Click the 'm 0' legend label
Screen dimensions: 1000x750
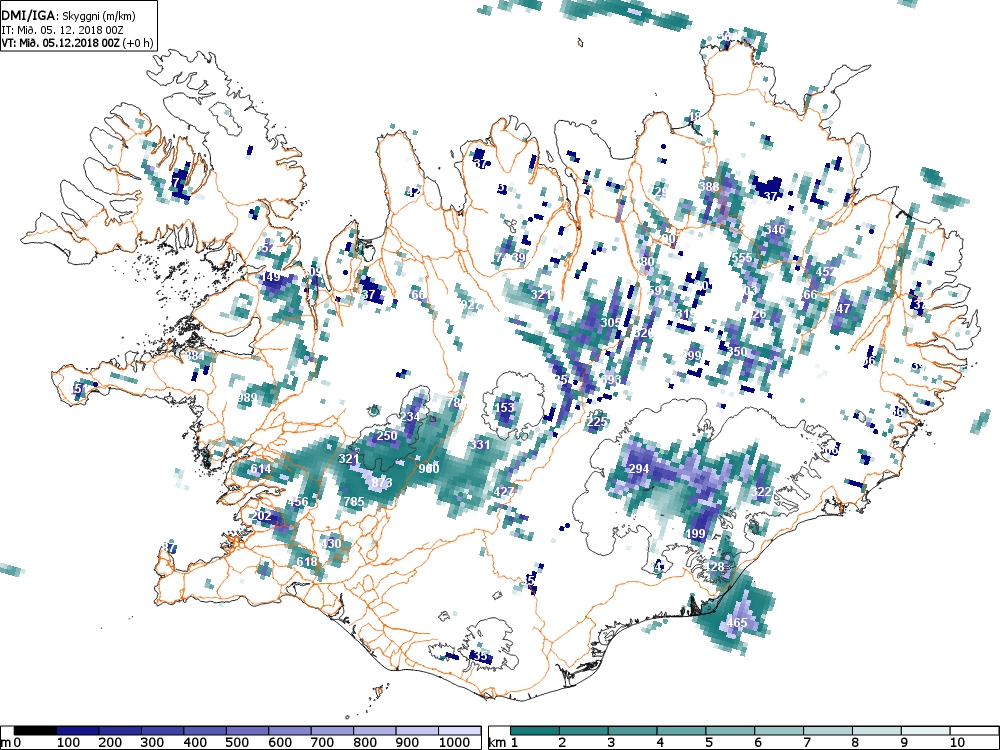pyautogui.click(x=12, y=742)
